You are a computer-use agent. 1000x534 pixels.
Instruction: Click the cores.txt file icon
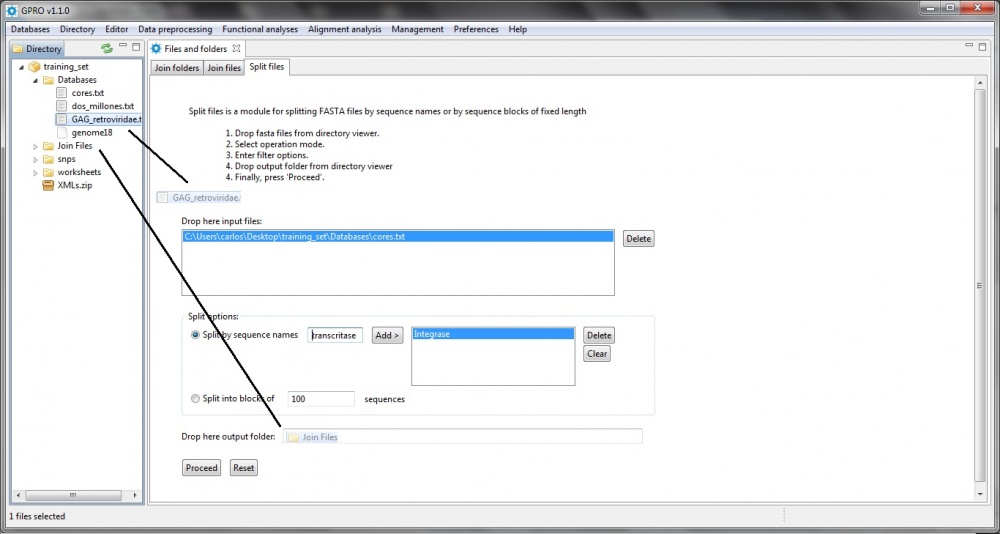pos(62,93)
